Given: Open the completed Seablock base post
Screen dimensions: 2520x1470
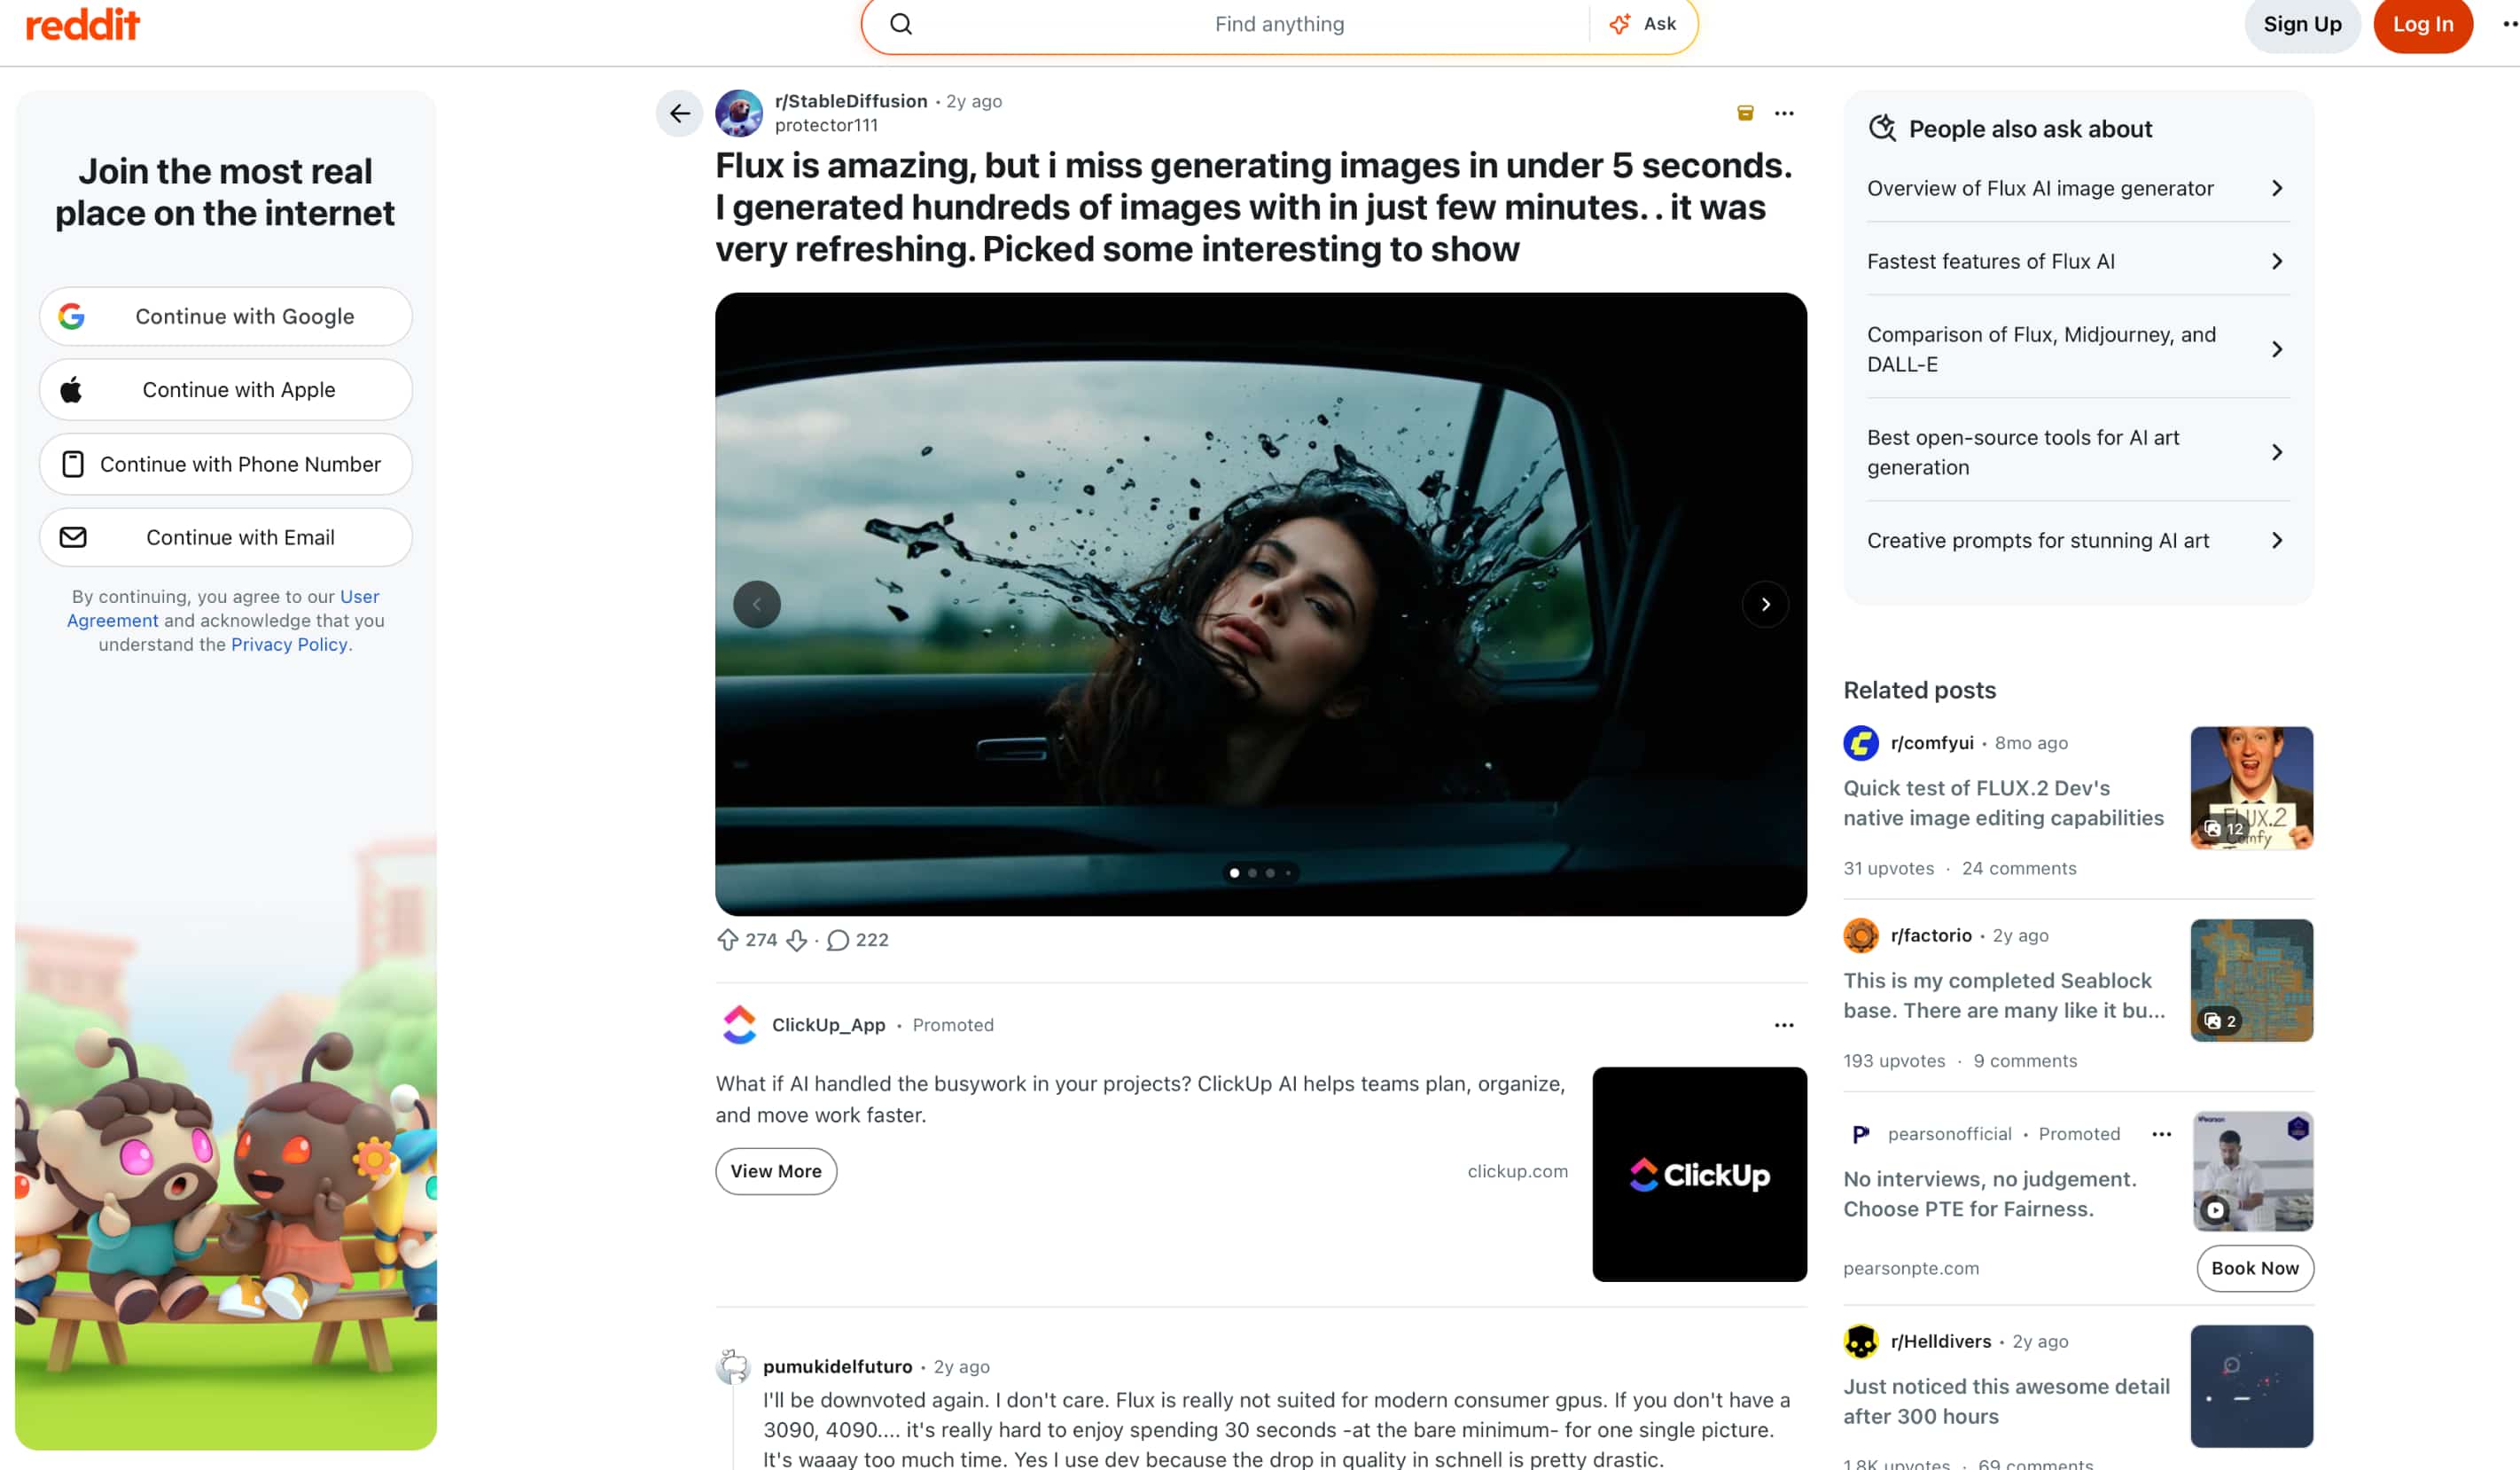Looking at the screenshot, I should pyautogui.click(x=2003, y=996).
